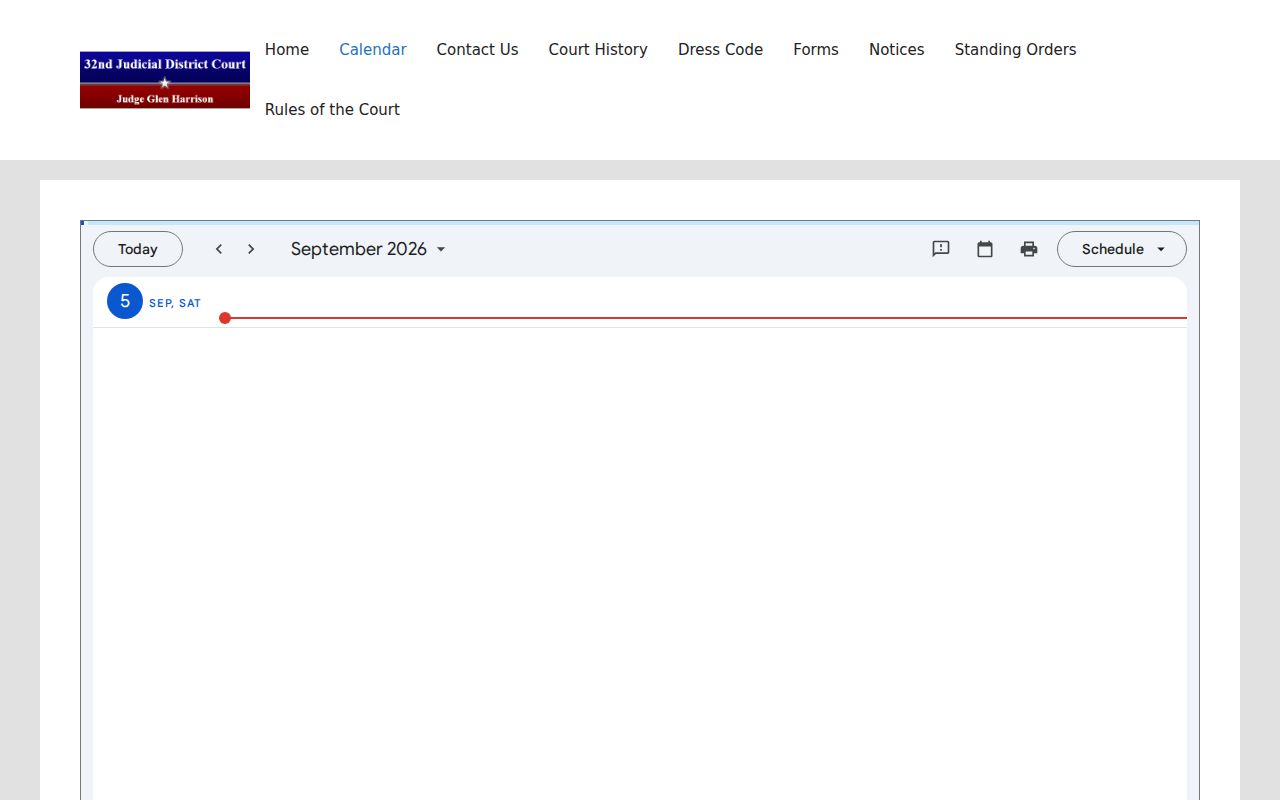Viewport: 1280px width, 800px height.
Task: Open the calendar feedback icon
Action: pyautogui.click(x=941, y=249)
